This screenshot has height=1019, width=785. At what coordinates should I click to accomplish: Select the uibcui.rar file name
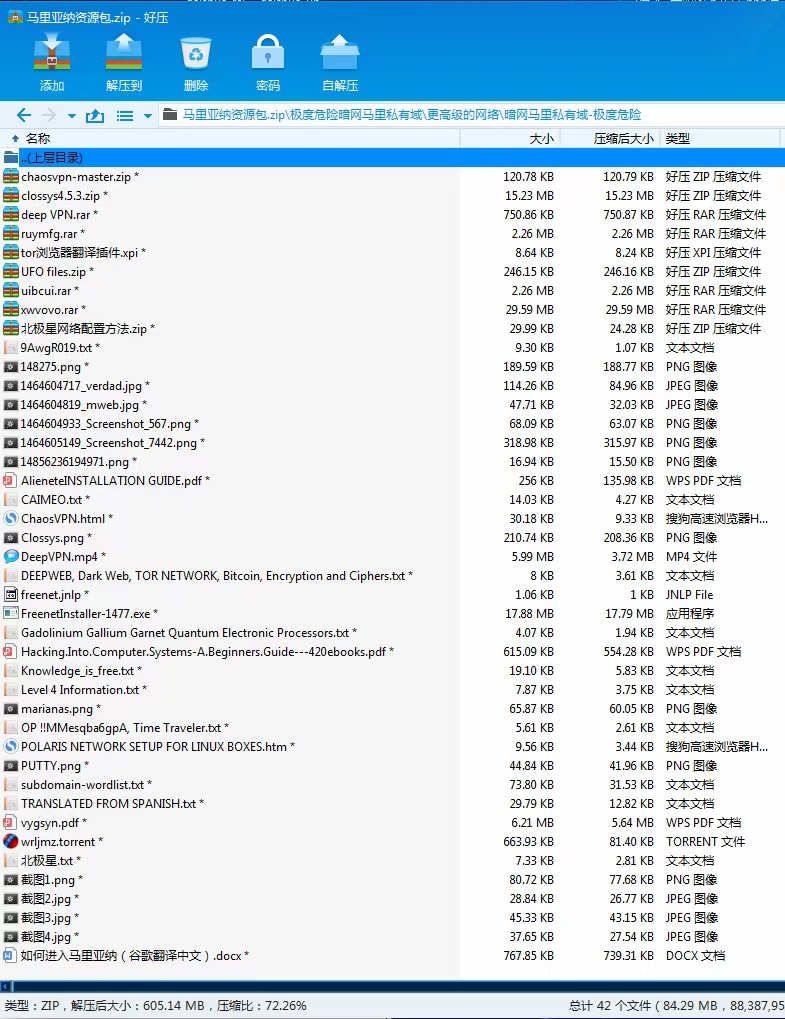coord(46,290)
